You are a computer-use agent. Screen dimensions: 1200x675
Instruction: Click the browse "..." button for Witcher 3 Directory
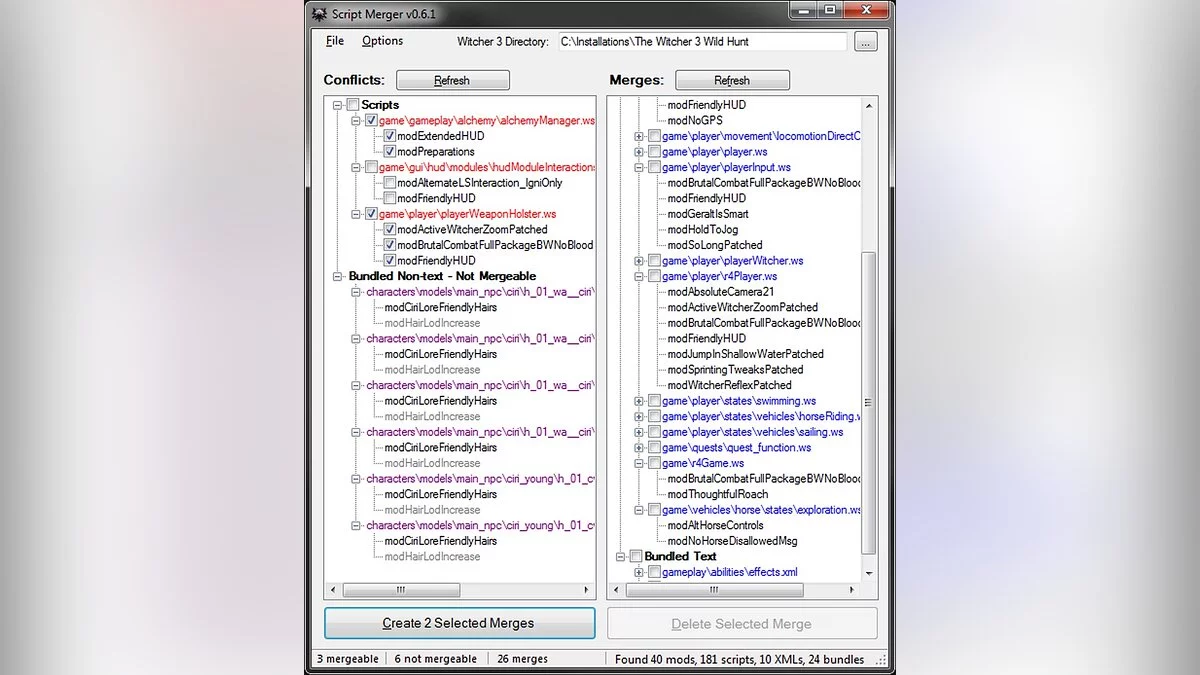pyautogui.click(x=866, y=41)
